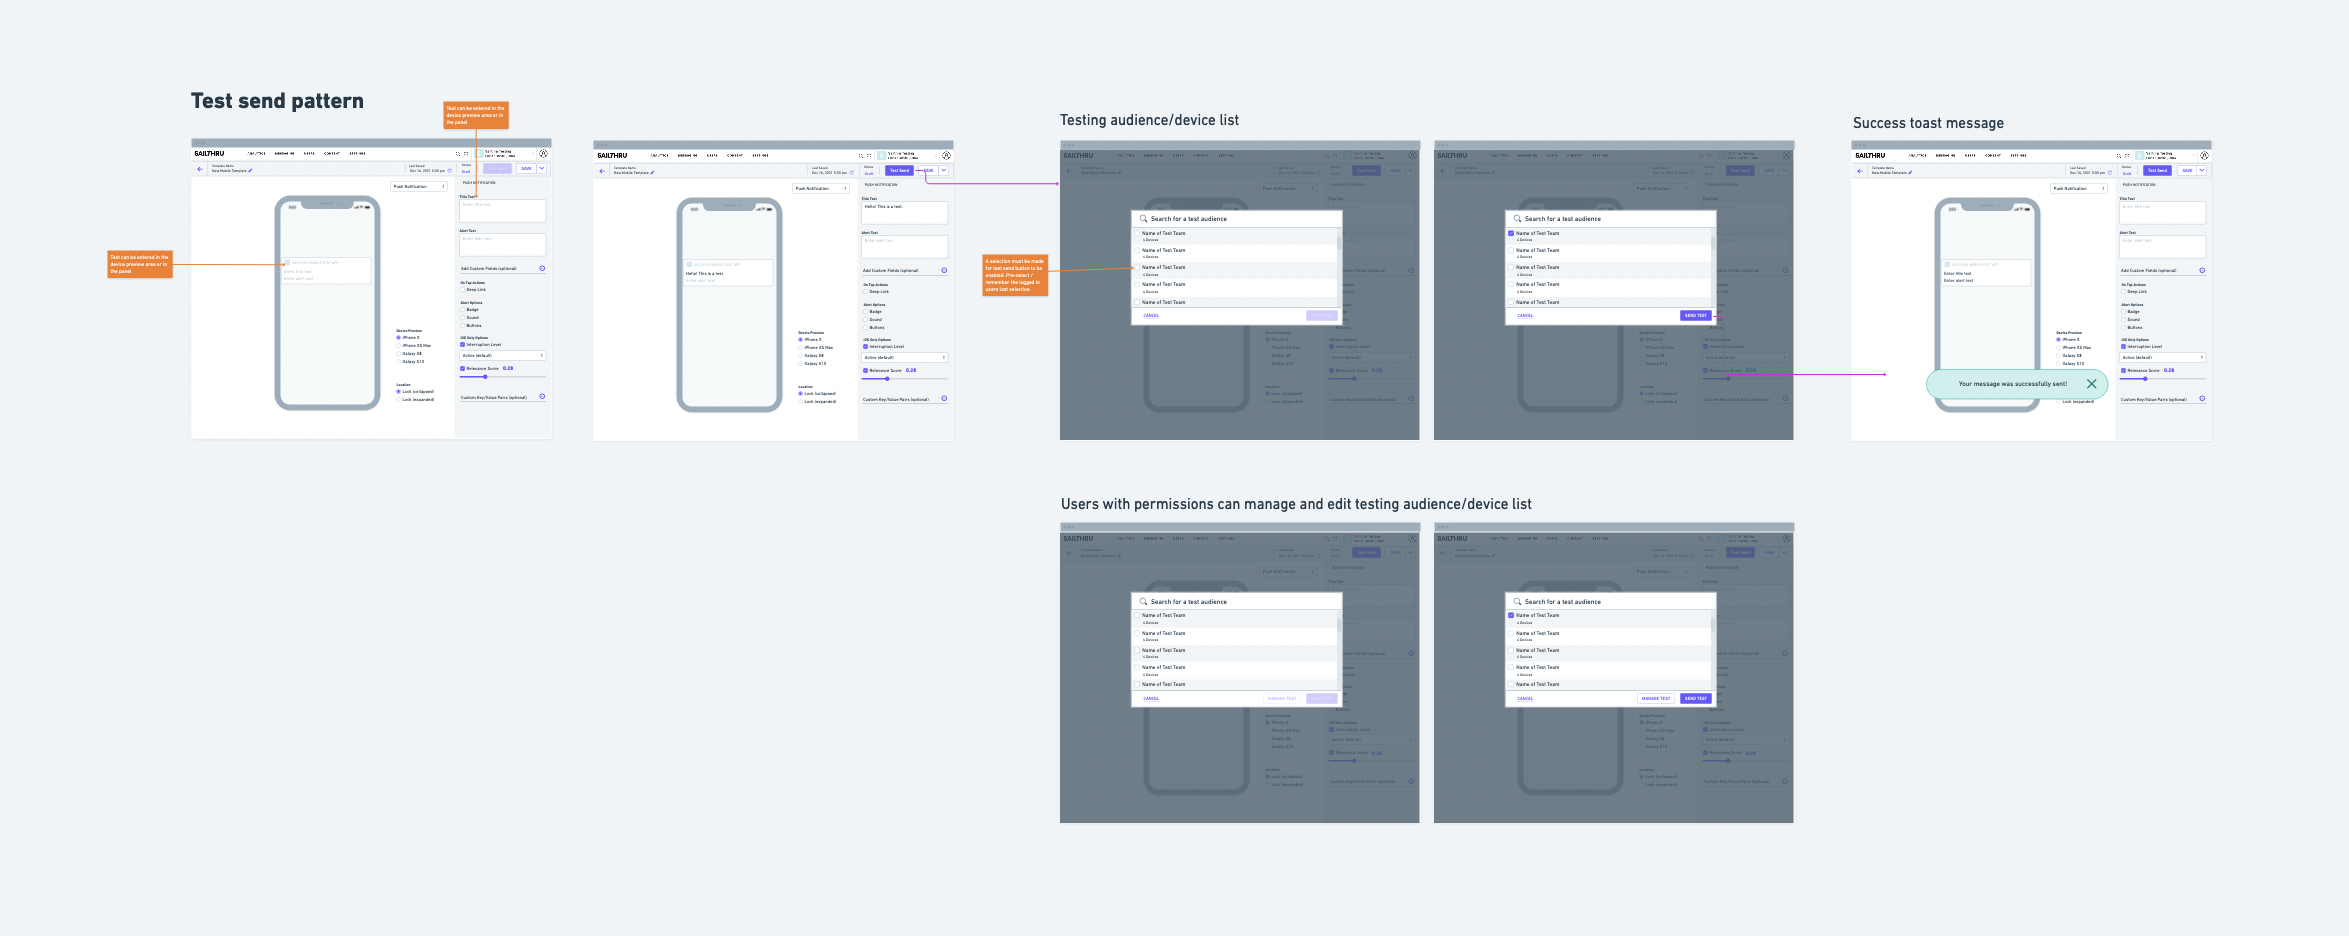This screenshot has height=936, width=2349.
Task: Click enabled MANAGE TEST button in bottom-right dialog
Action: click(1655, 699)
